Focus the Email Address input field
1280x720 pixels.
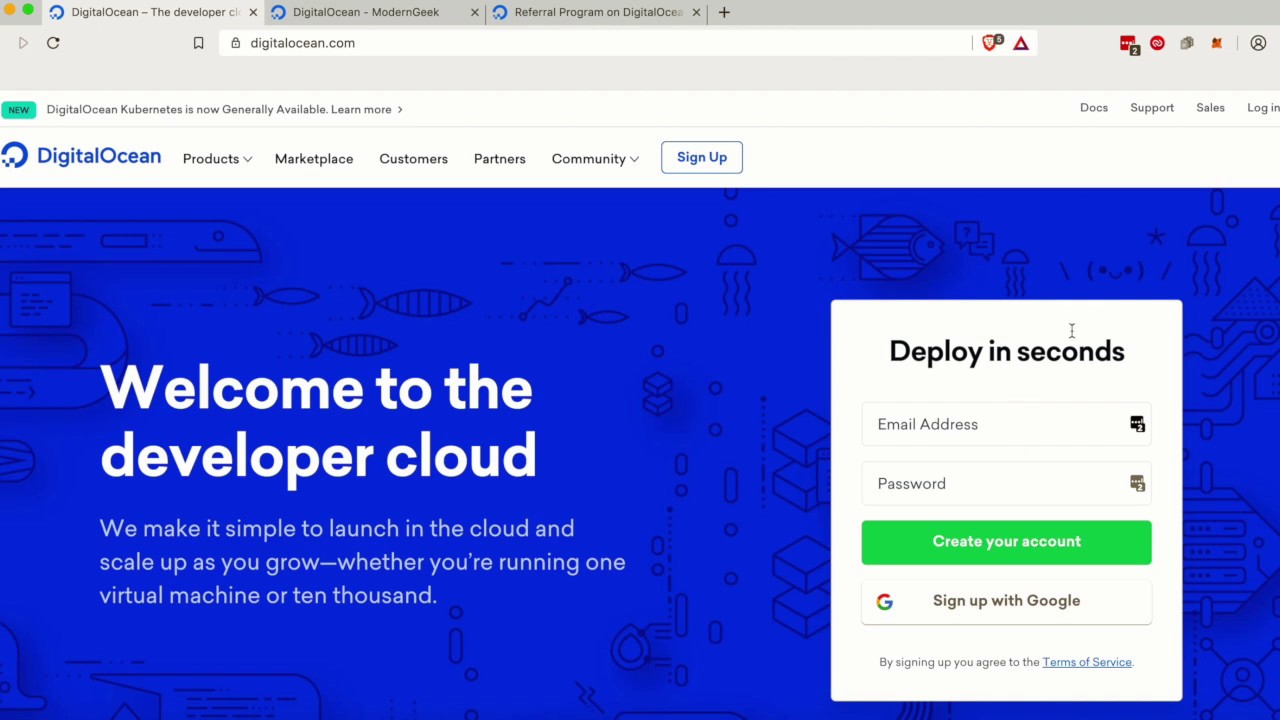(x=1006, y=424)
